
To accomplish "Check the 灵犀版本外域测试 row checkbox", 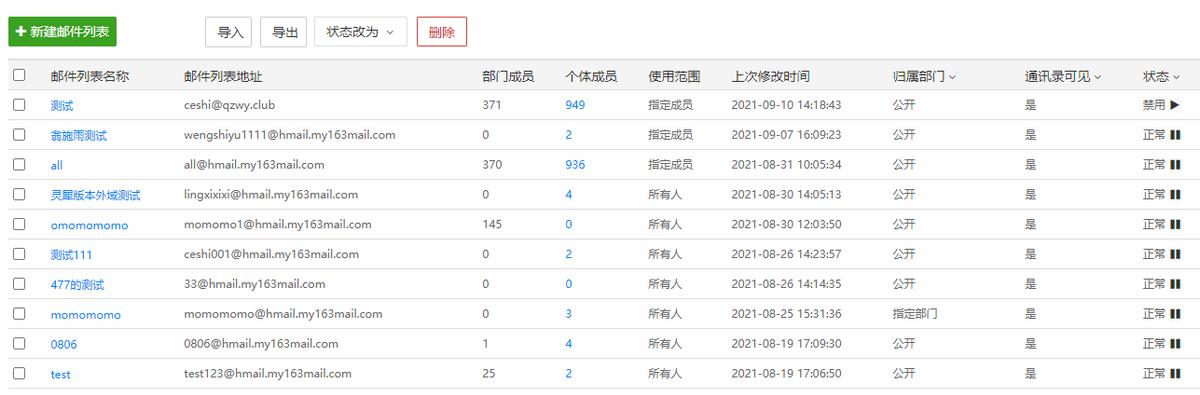I will click(19, 194).
